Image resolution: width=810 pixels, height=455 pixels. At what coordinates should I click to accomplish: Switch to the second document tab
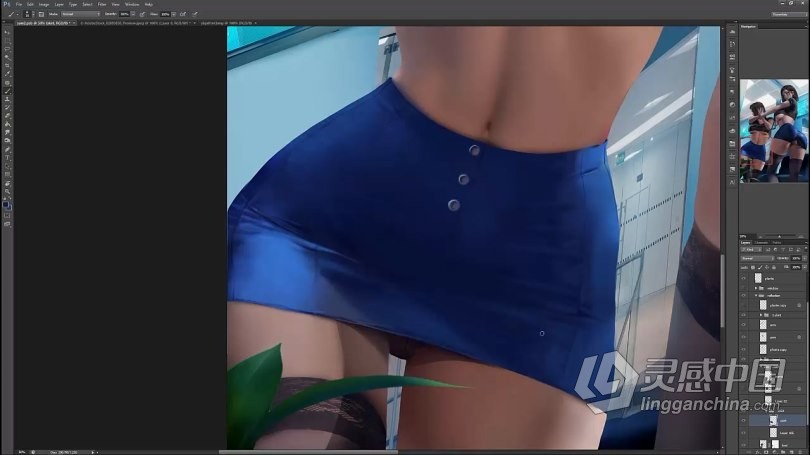coord(136,23)
